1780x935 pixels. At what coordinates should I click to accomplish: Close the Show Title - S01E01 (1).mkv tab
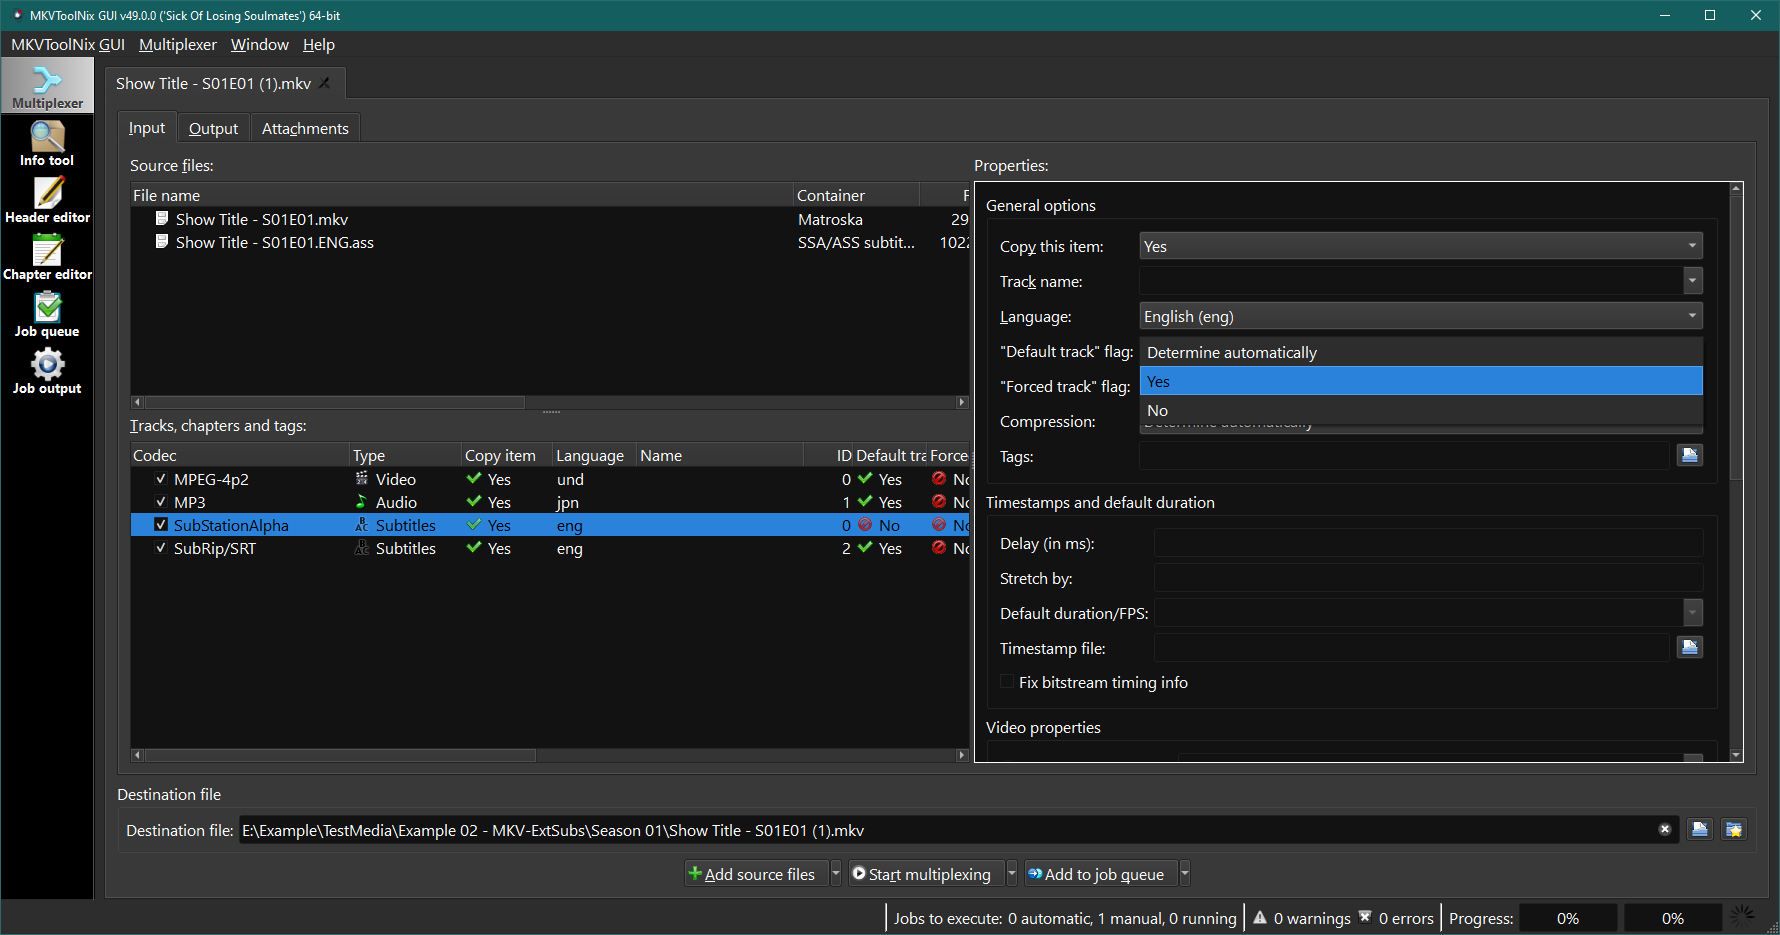[x=325, y=83]
